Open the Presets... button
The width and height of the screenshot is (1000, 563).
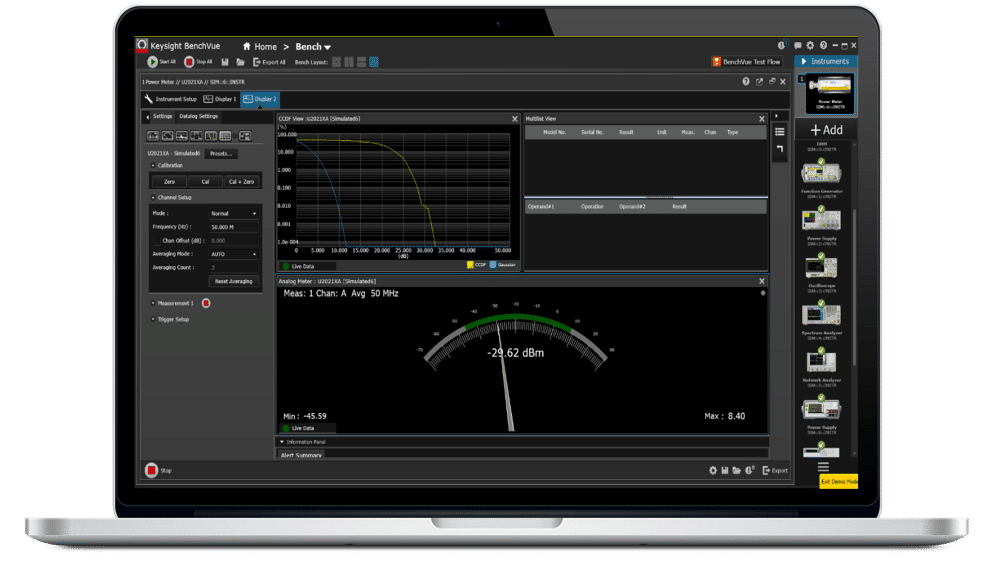tap(221, 154)
